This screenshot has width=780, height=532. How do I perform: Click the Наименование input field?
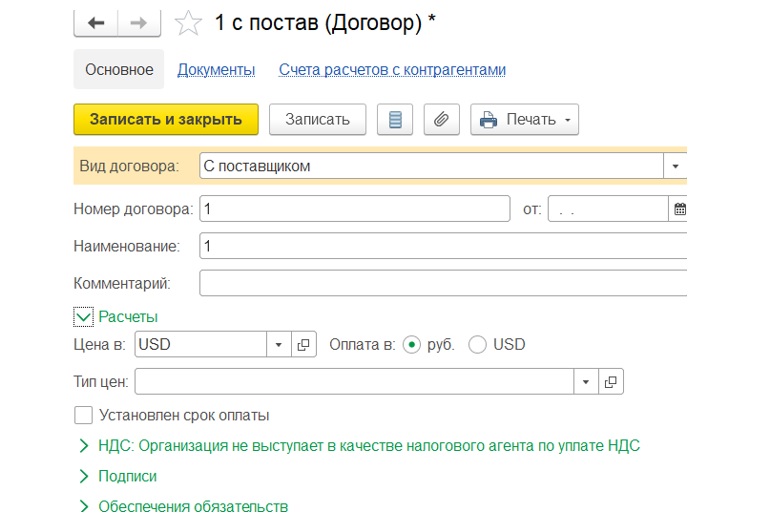tap(443, 246)
